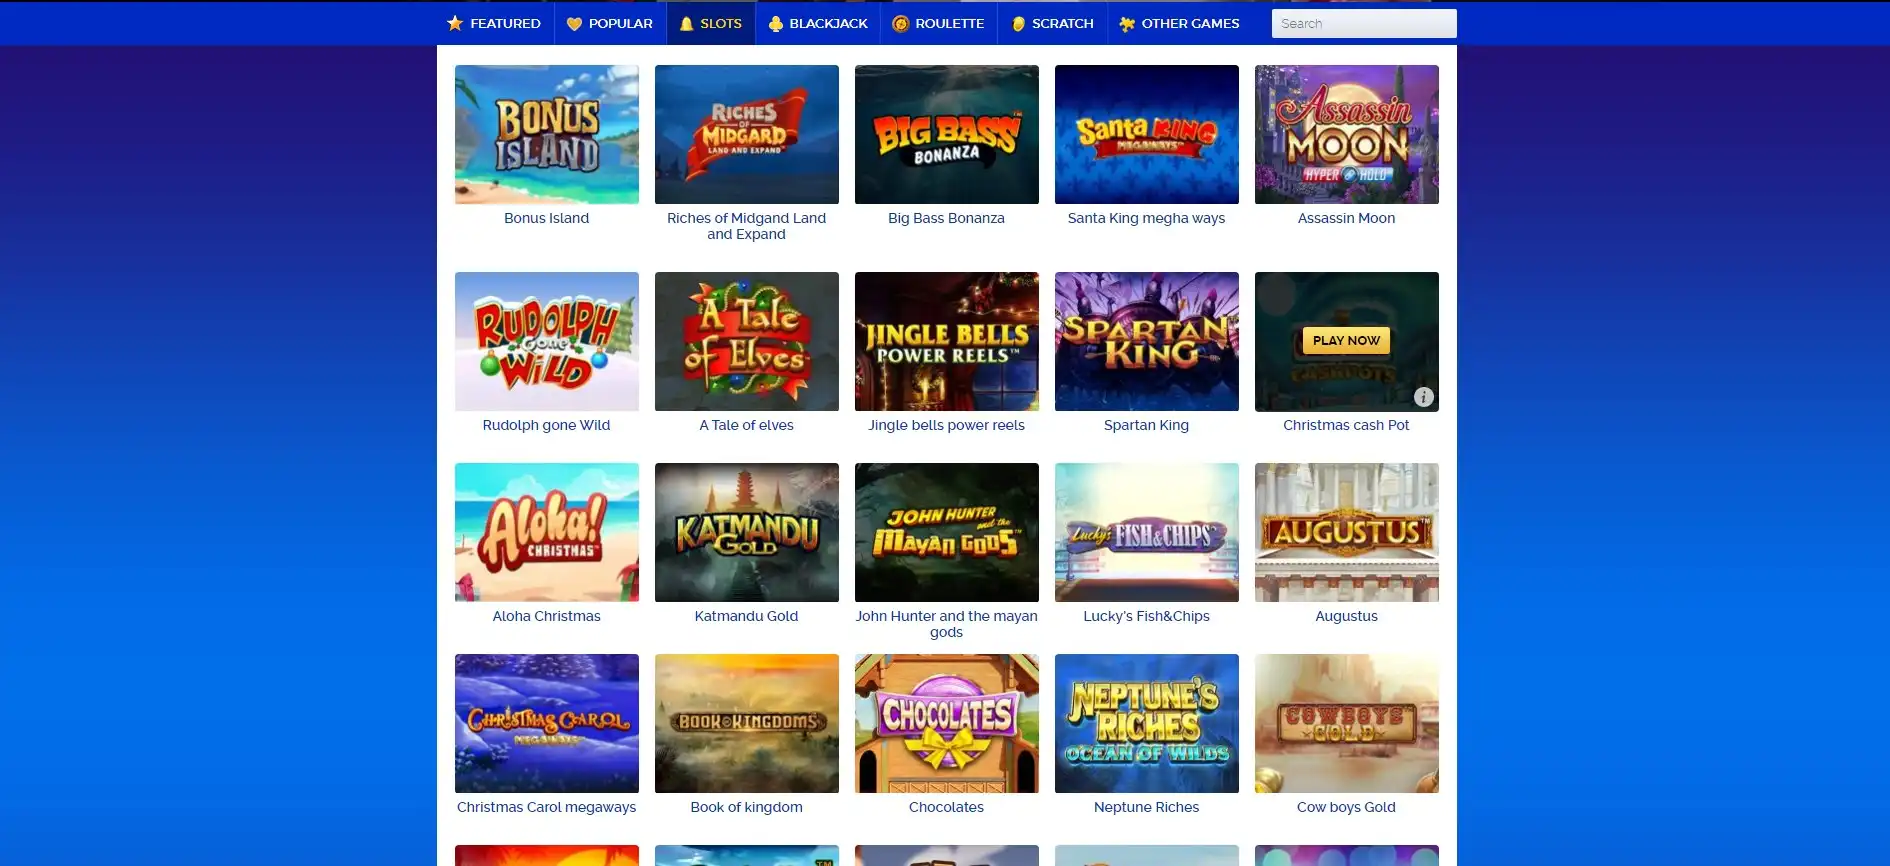Screen dimensions: 1890x866
Task: Open the Other Games tab
Action: (x=1179, y=23)
